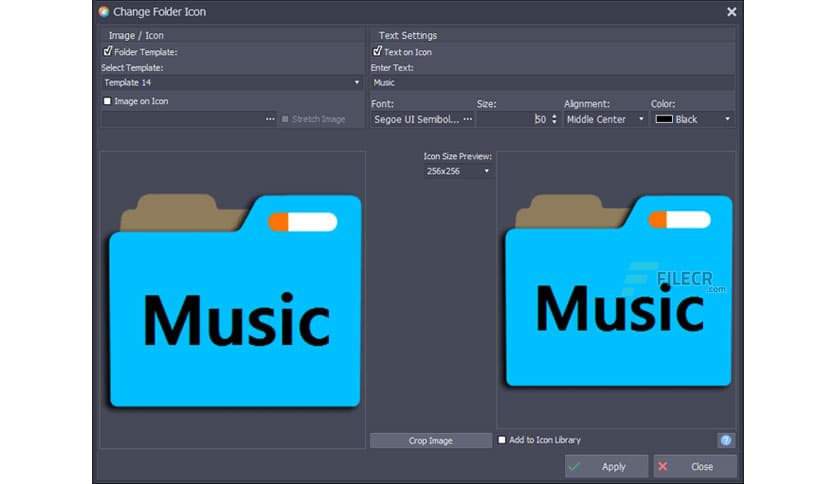Image resolution: width=836 pixels, height=484 pixels.
Task: Click the Image / Icon section header
Action: [136, 35]
